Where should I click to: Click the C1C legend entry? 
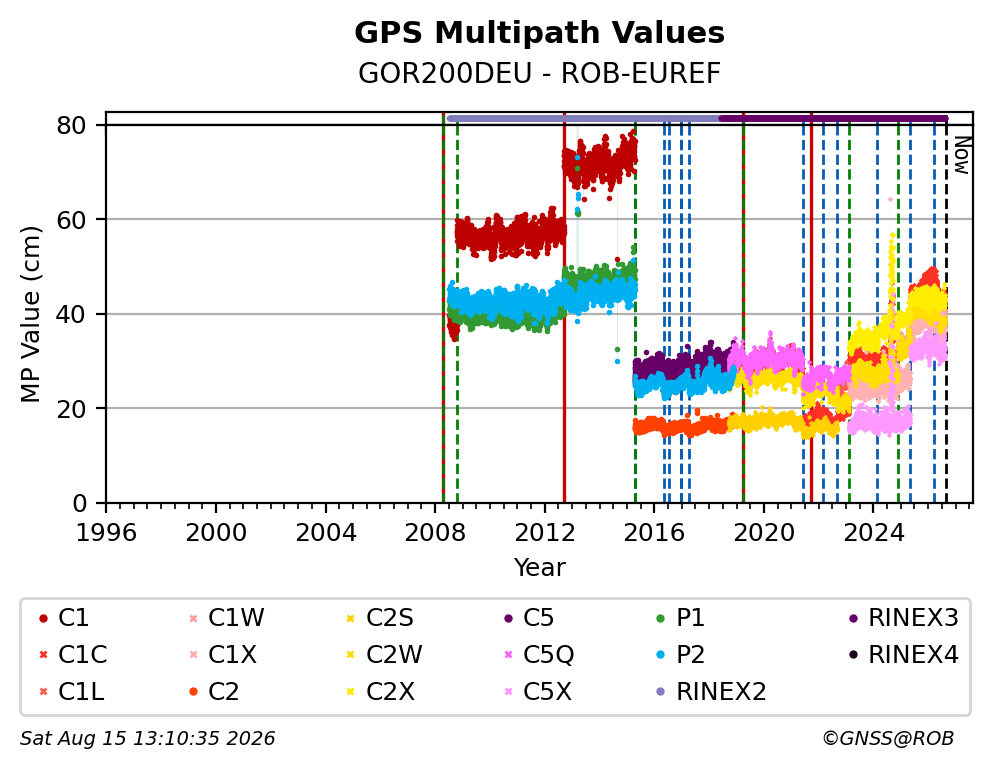pos(73,655)
